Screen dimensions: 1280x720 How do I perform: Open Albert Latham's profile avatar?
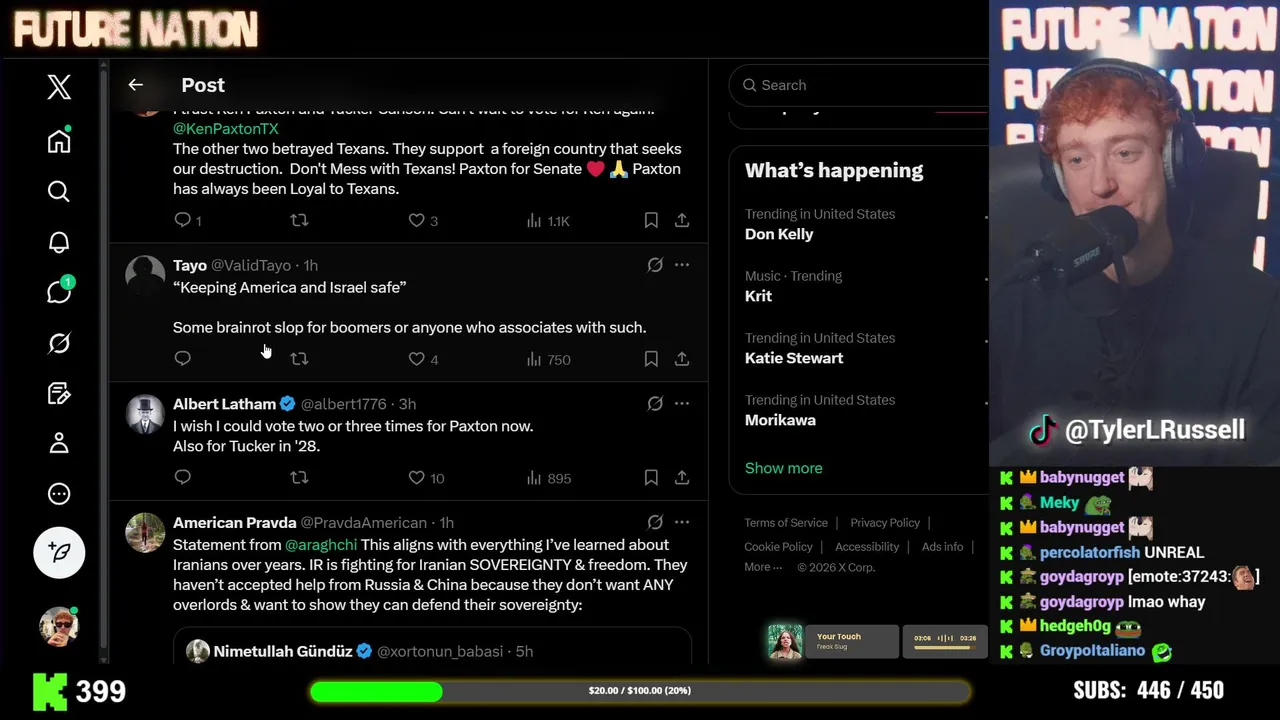point(145,412)
